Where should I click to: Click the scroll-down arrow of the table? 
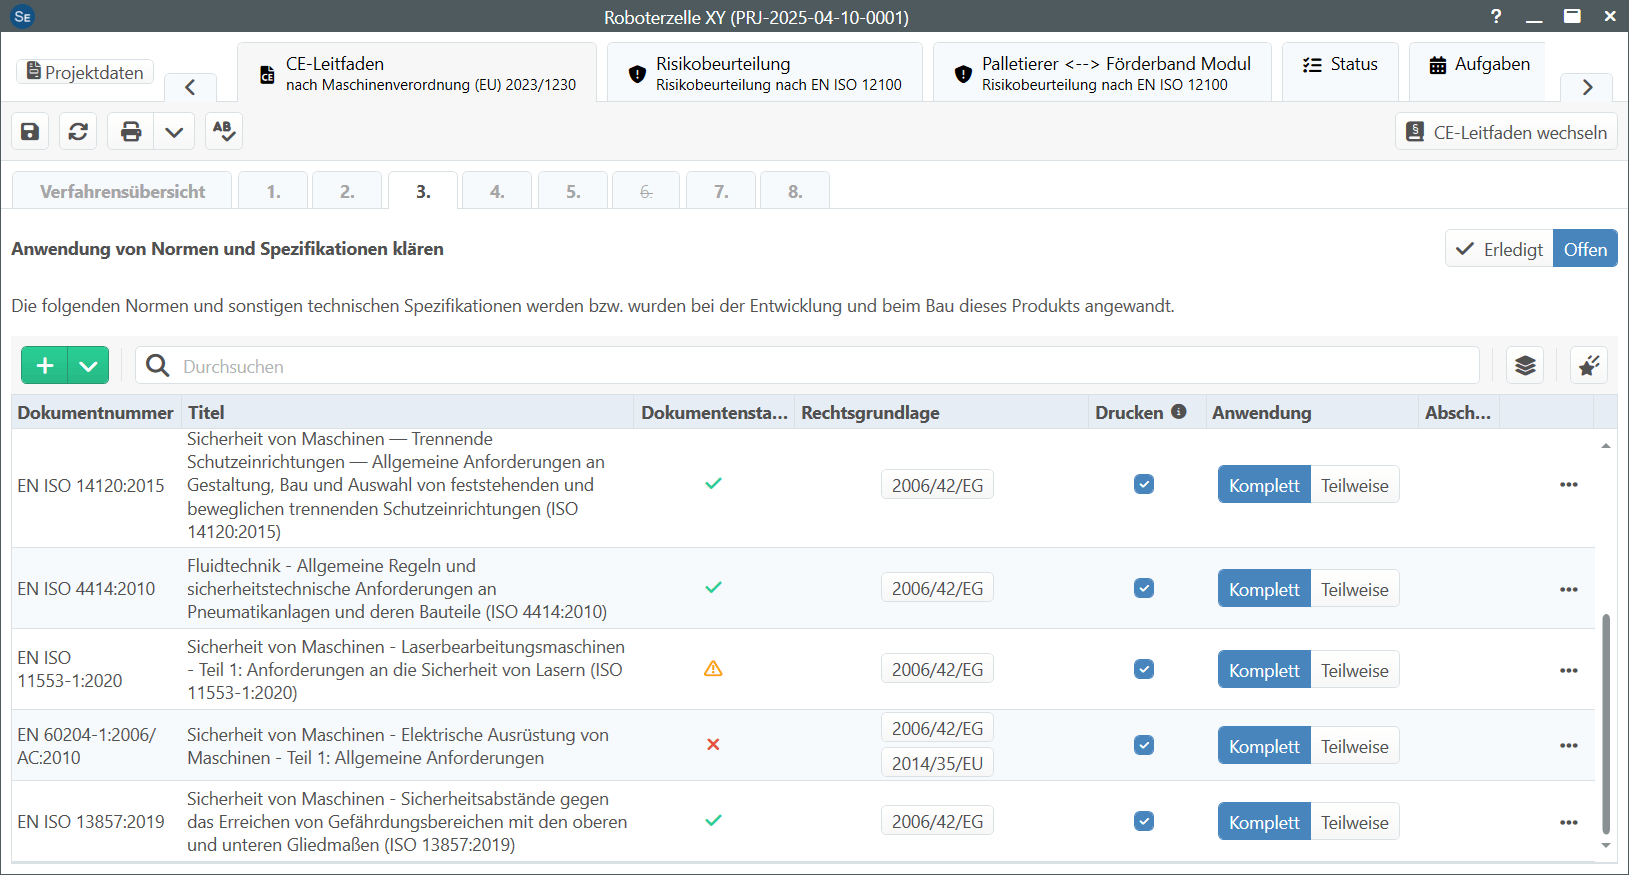click(x=1606, y=846)
